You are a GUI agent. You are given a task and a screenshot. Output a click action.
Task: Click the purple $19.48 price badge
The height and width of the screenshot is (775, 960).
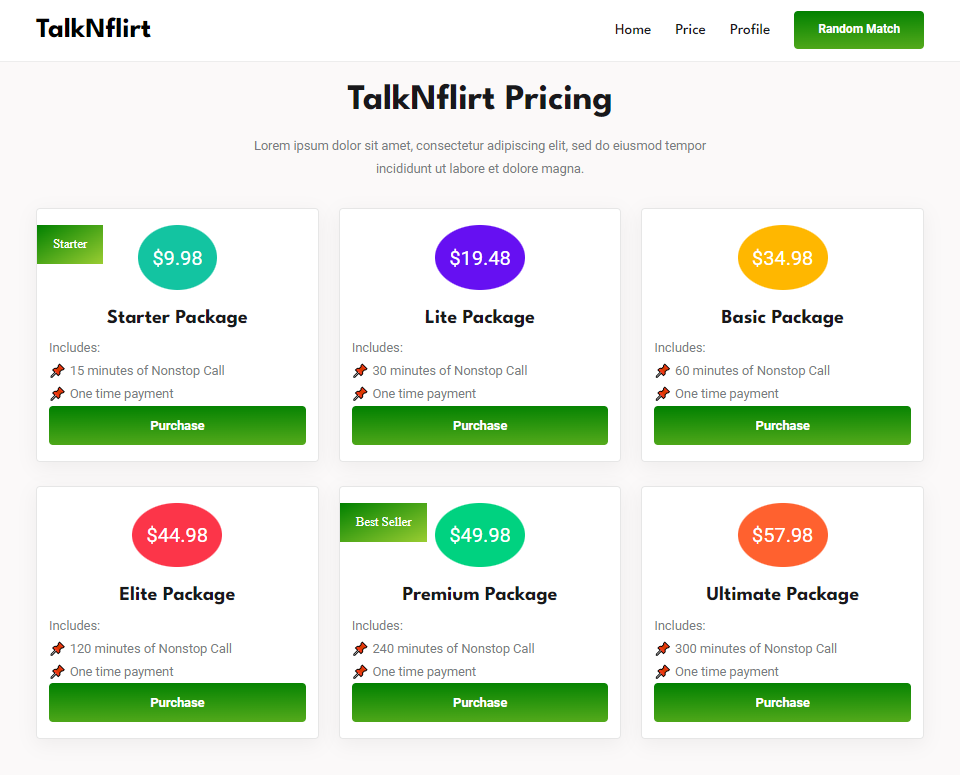click(x=480, y=257)
